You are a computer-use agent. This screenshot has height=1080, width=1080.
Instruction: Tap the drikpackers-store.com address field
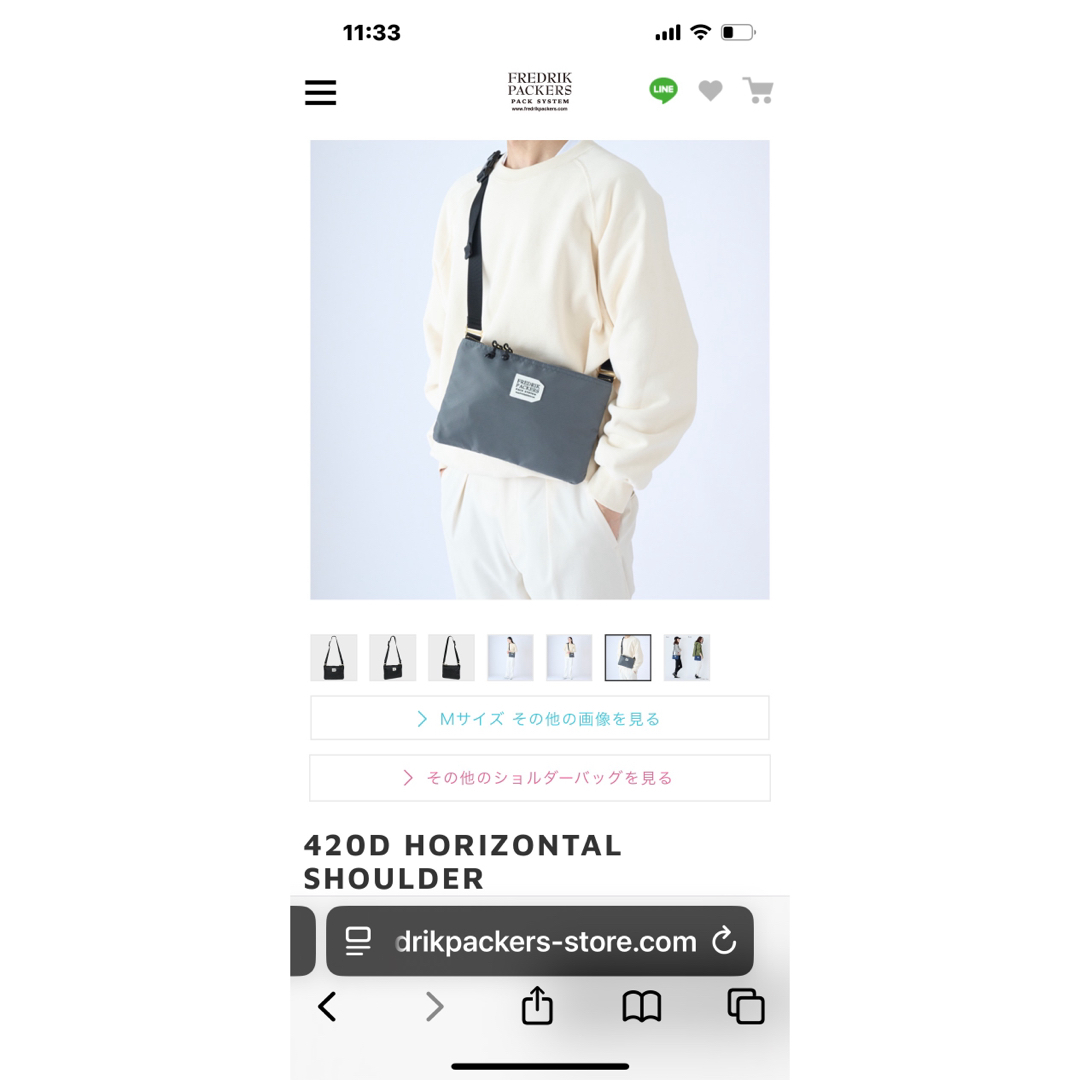[x=539, y=941]
